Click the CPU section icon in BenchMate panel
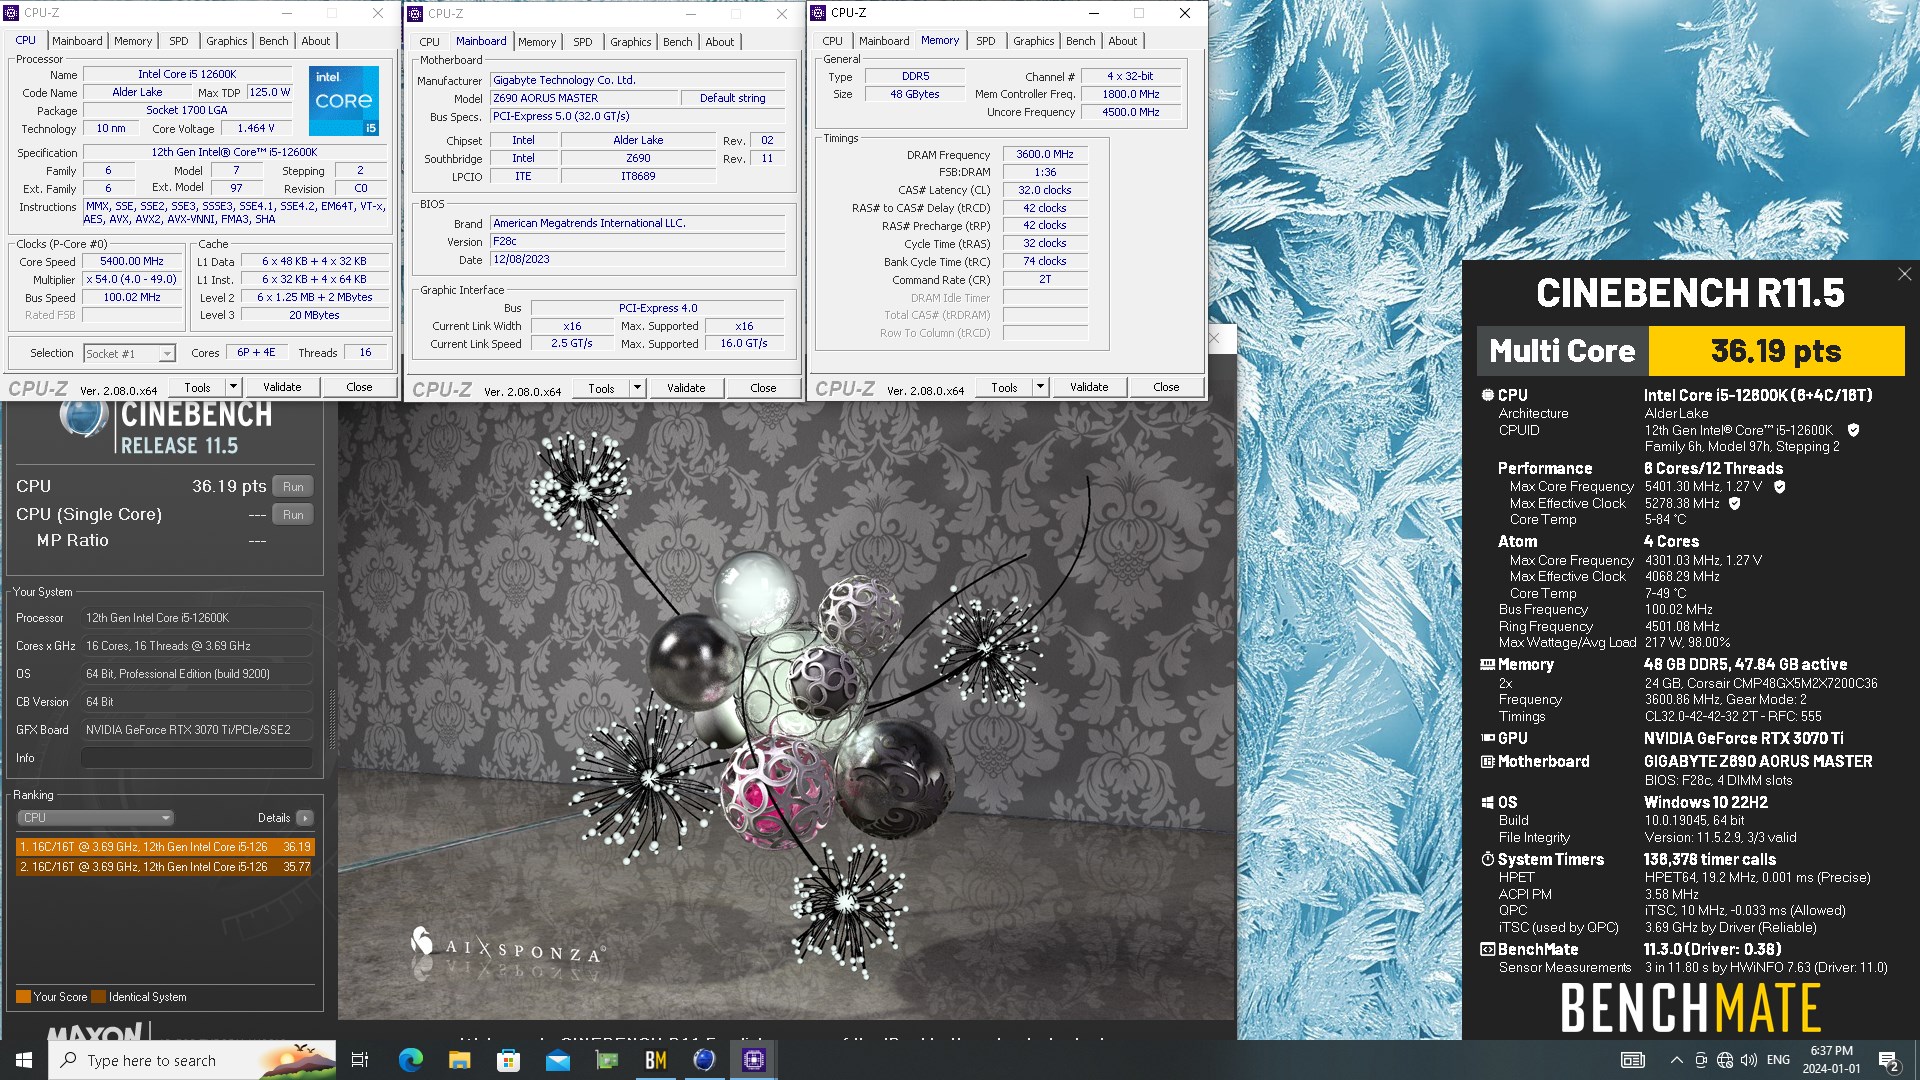1920x1080 pixels. pos(1488,395)
